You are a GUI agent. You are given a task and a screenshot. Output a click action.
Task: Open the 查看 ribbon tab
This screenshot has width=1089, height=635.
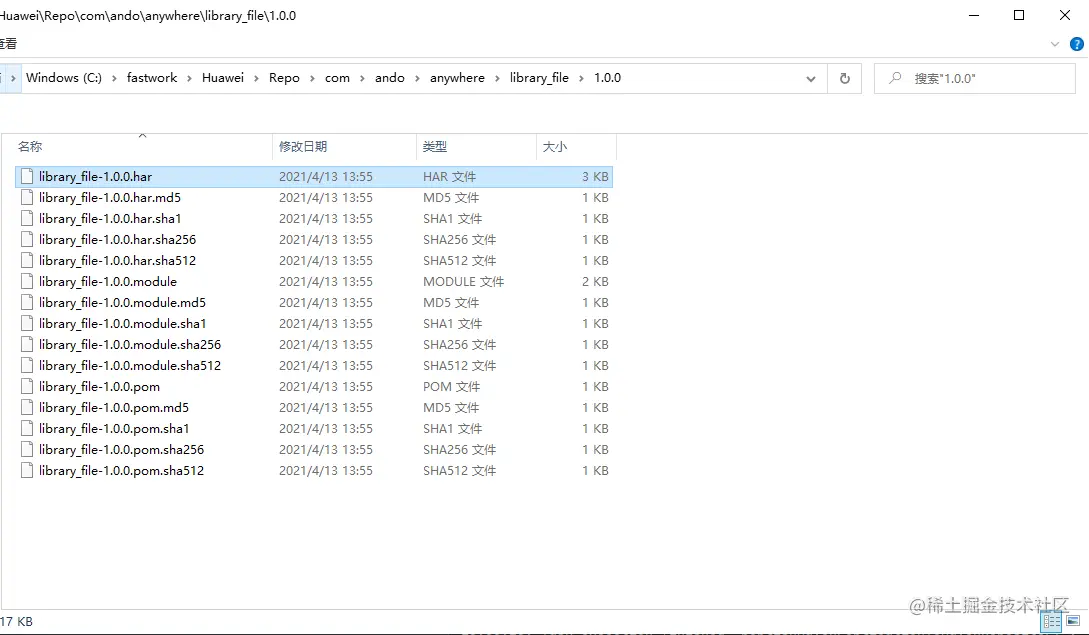[8, 44]
